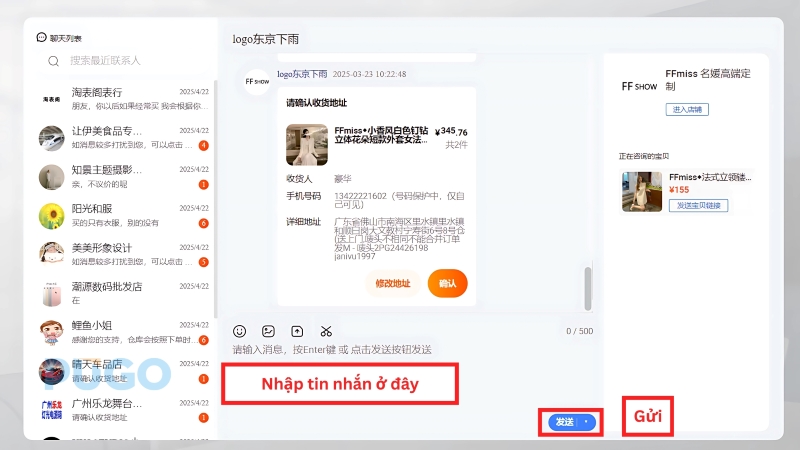Click the file upload icon

297,331
